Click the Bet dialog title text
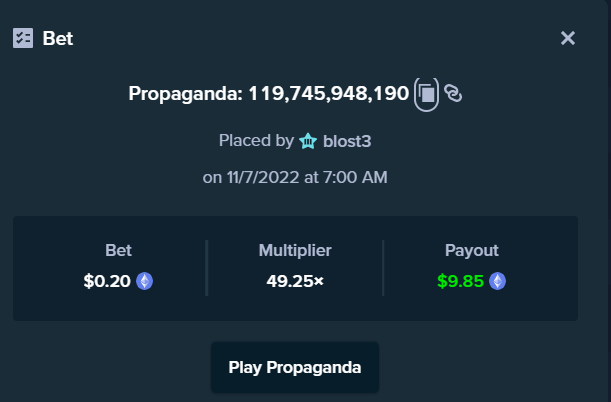This screenshot has height=402, width=611. [x=58, y=38]
